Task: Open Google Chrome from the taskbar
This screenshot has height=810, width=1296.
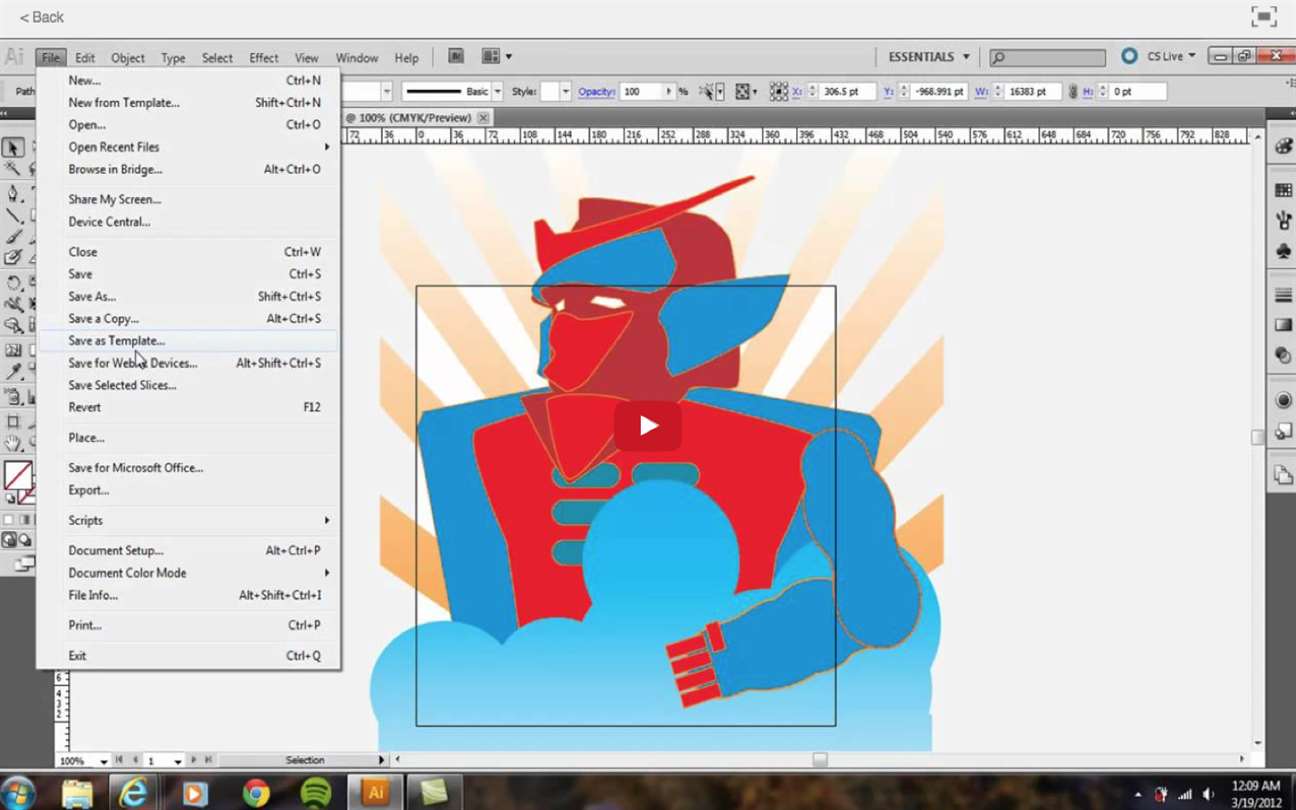Action: pos(256,793)
